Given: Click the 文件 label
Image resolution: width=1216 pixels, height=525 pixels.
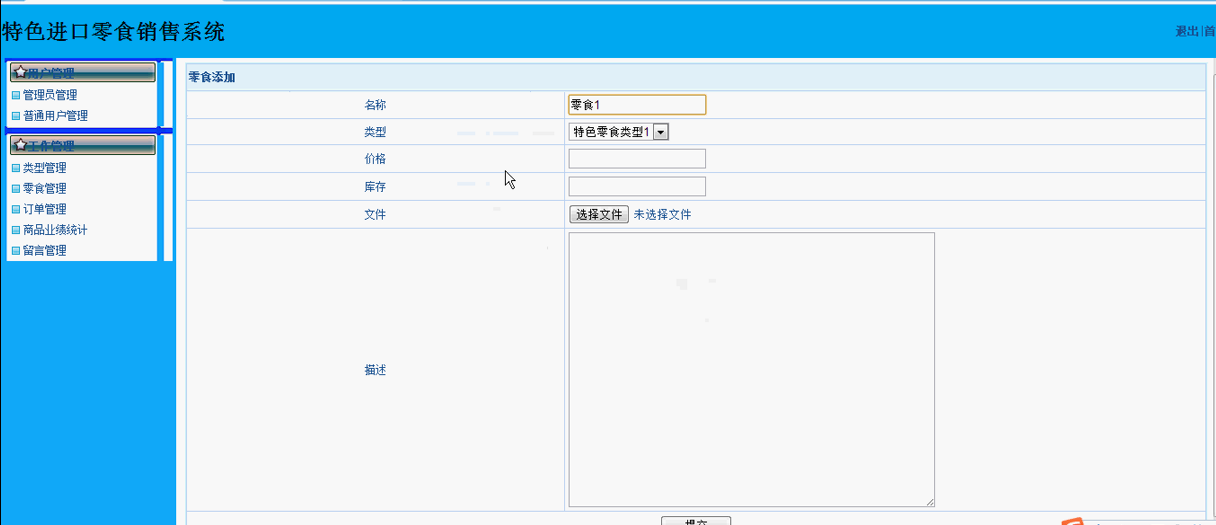Looking at the screenshot, I should [375, 215].
